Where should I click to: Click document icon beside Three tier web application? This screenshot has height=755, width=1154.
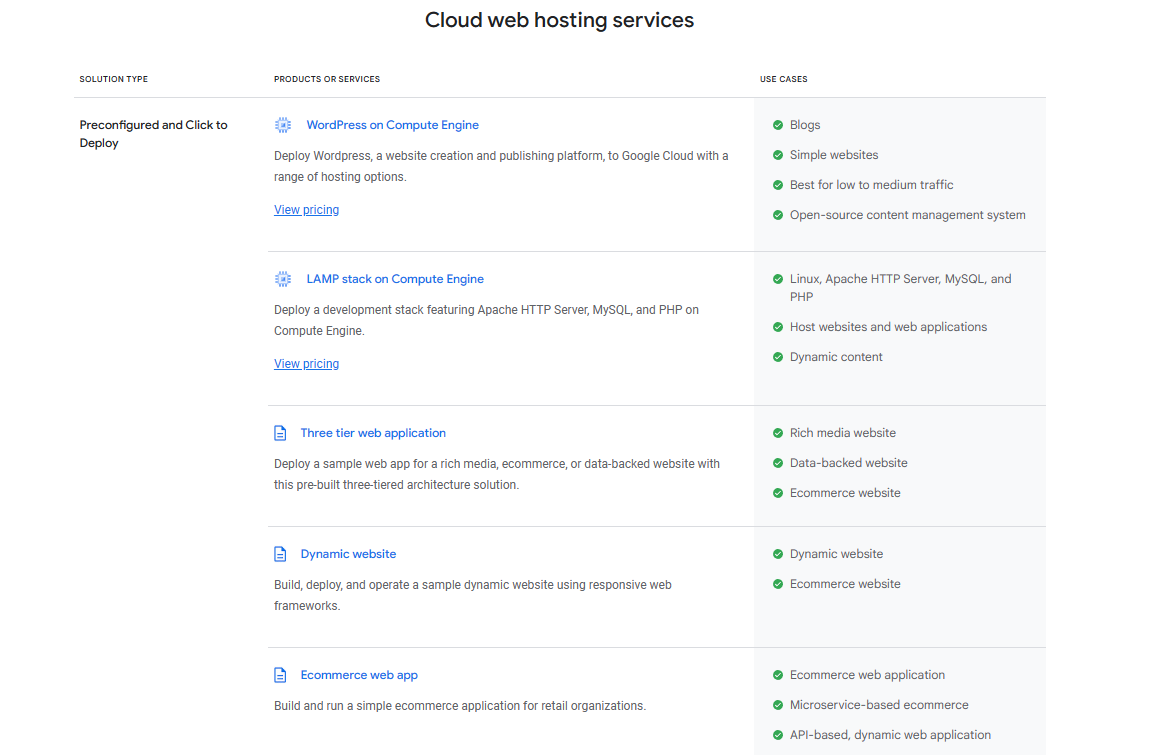tap(280, 433)
